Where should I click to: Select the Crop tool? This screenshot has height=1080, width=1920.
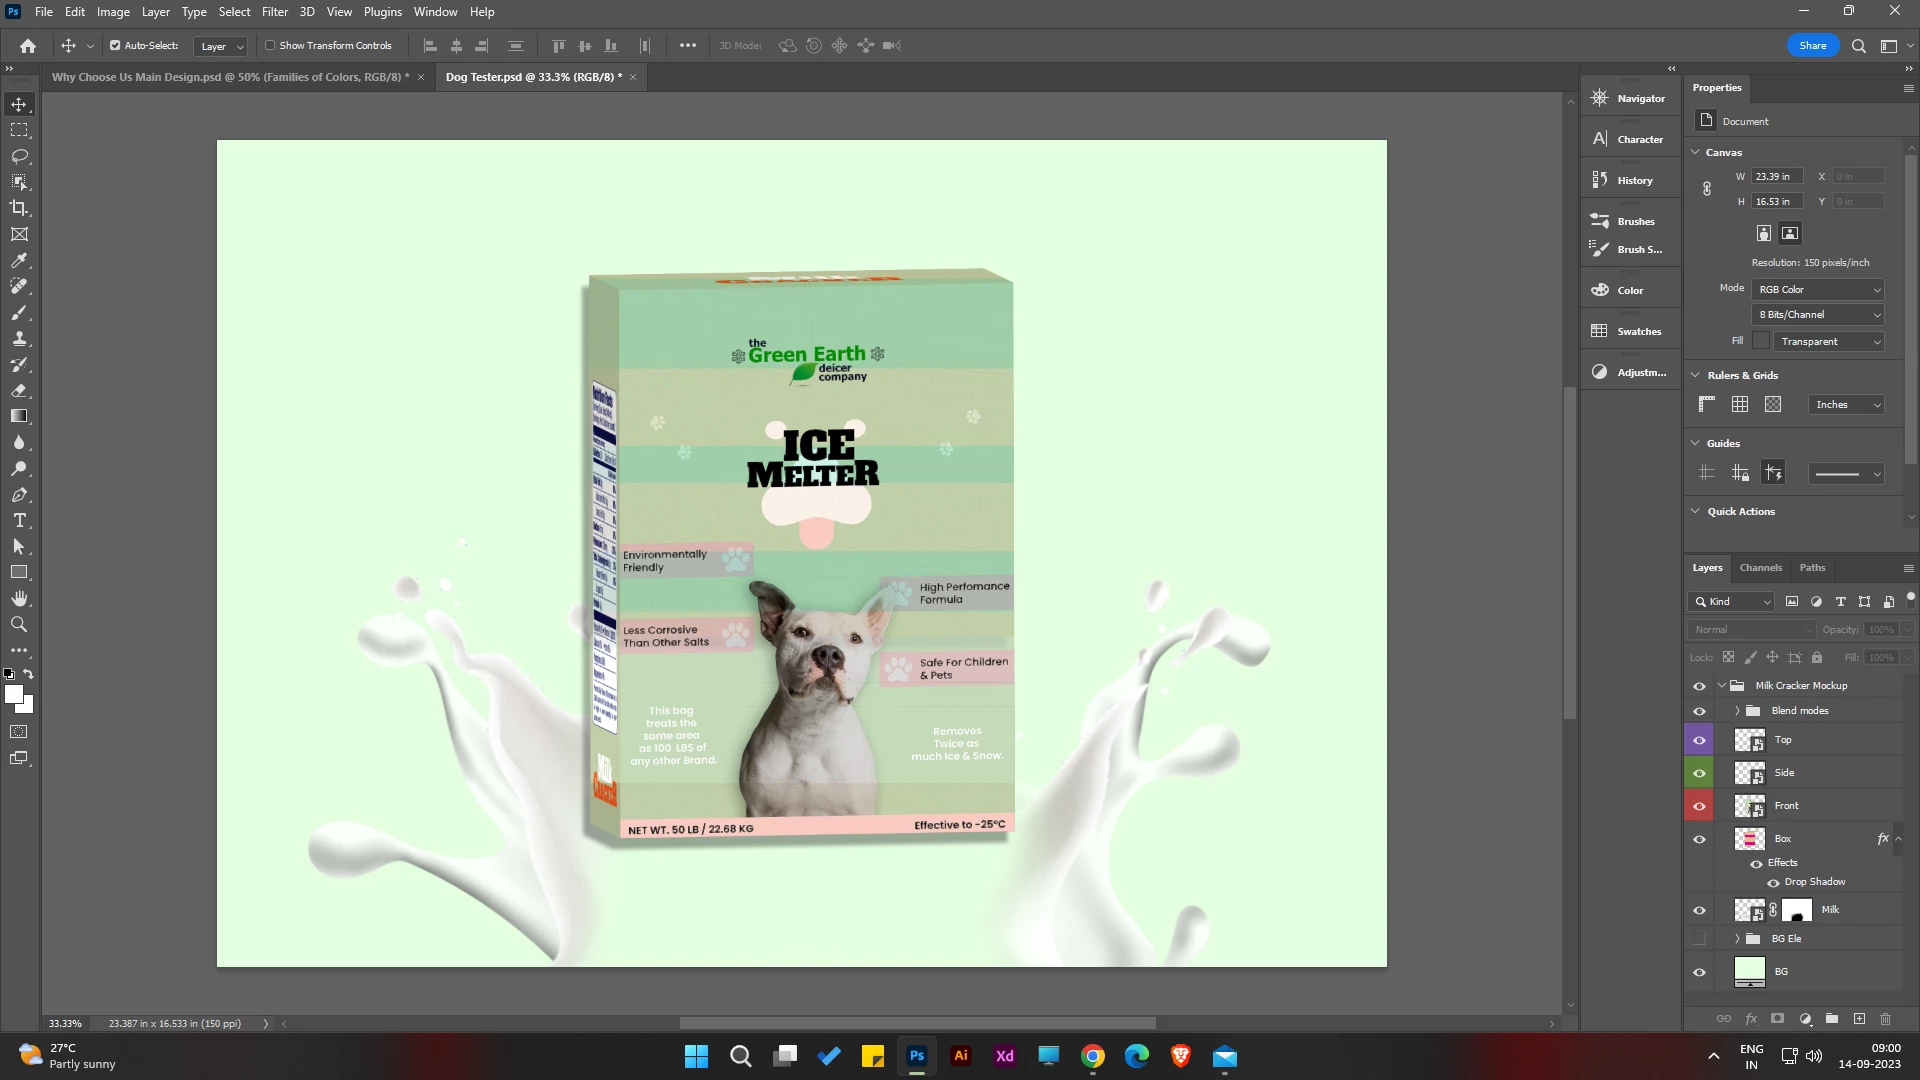[x=19, y=208]
